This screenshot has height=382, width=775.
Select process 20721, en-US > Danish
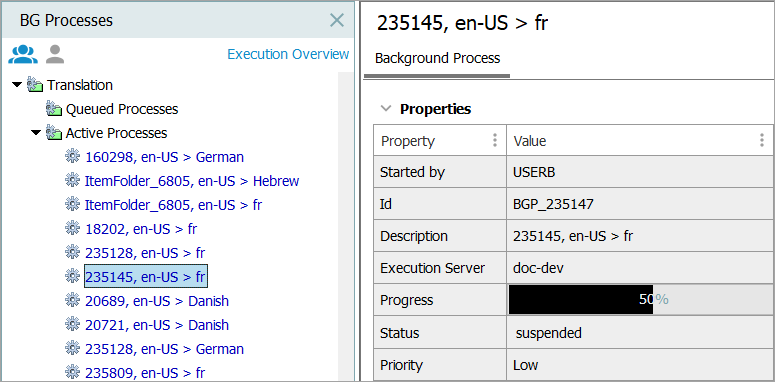[157, 325]
